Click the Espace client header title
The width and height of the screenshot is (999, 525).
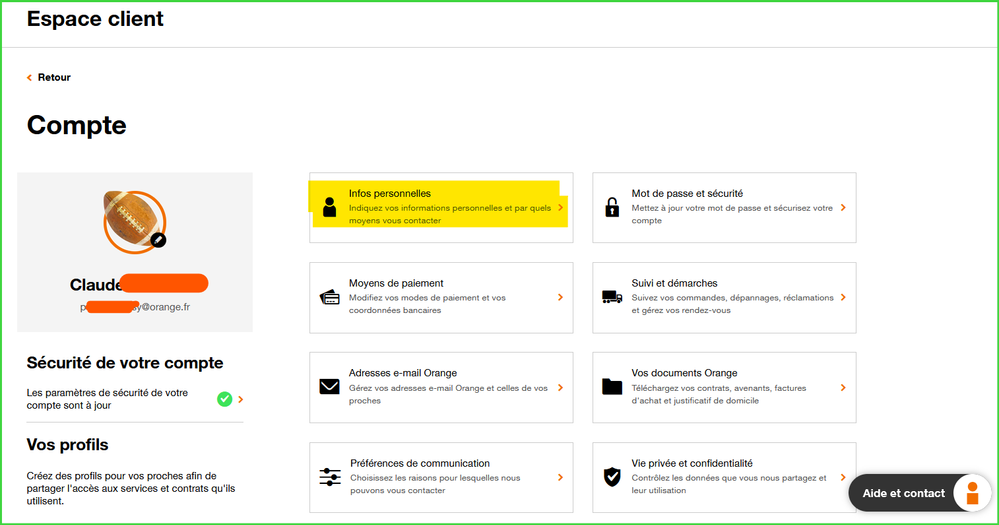(x=95, y=19)
